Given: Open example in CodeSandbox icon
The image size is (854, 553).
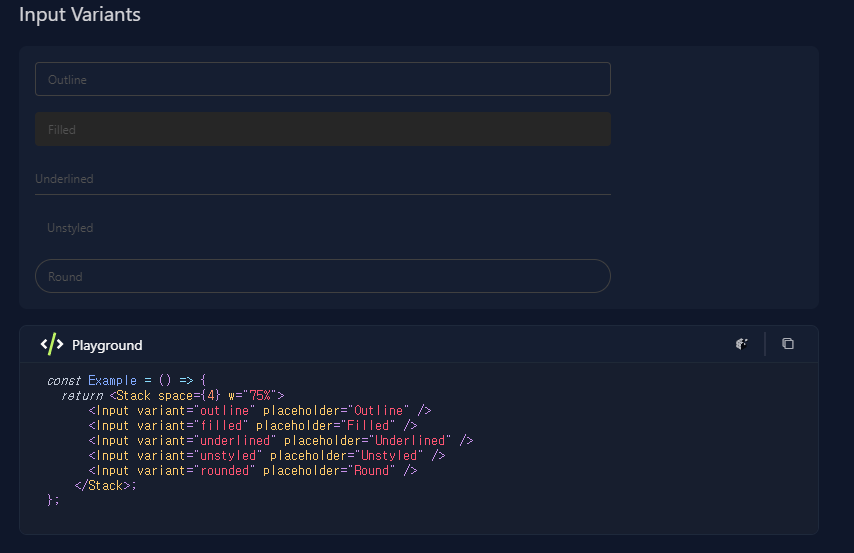Looking at the screenshot, I should [741, 344].
